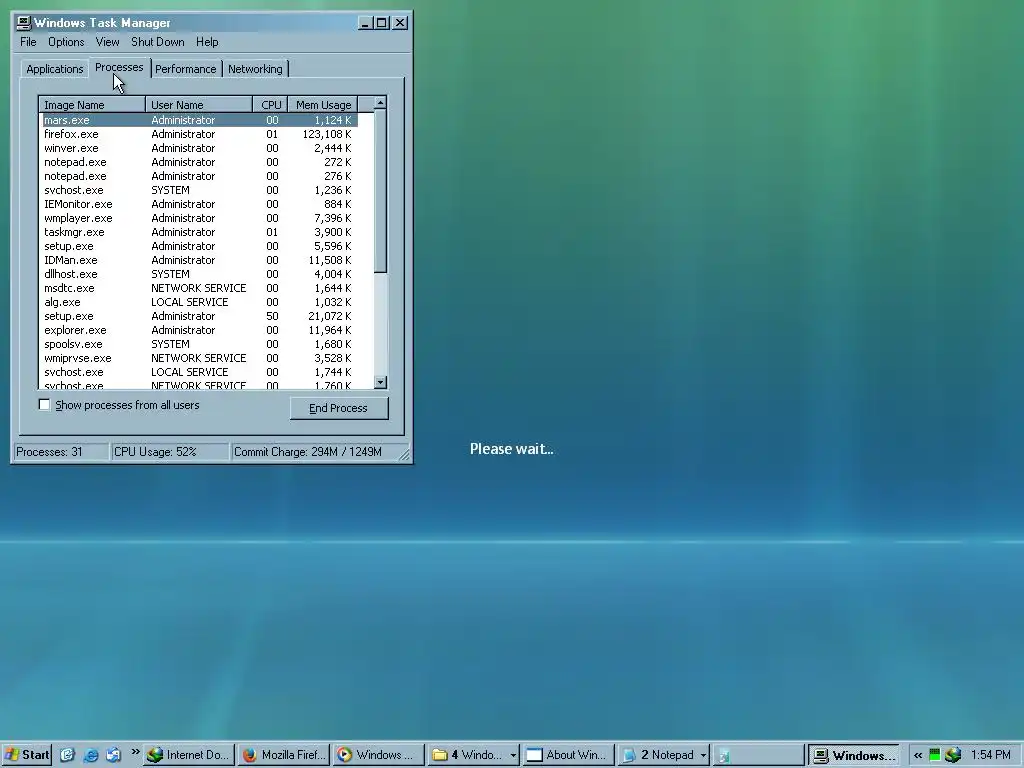The width and height of the screenshot is (1024, 768).
Task: Open the Start menu
Action: pyautogui.click(x=27, y=755)
